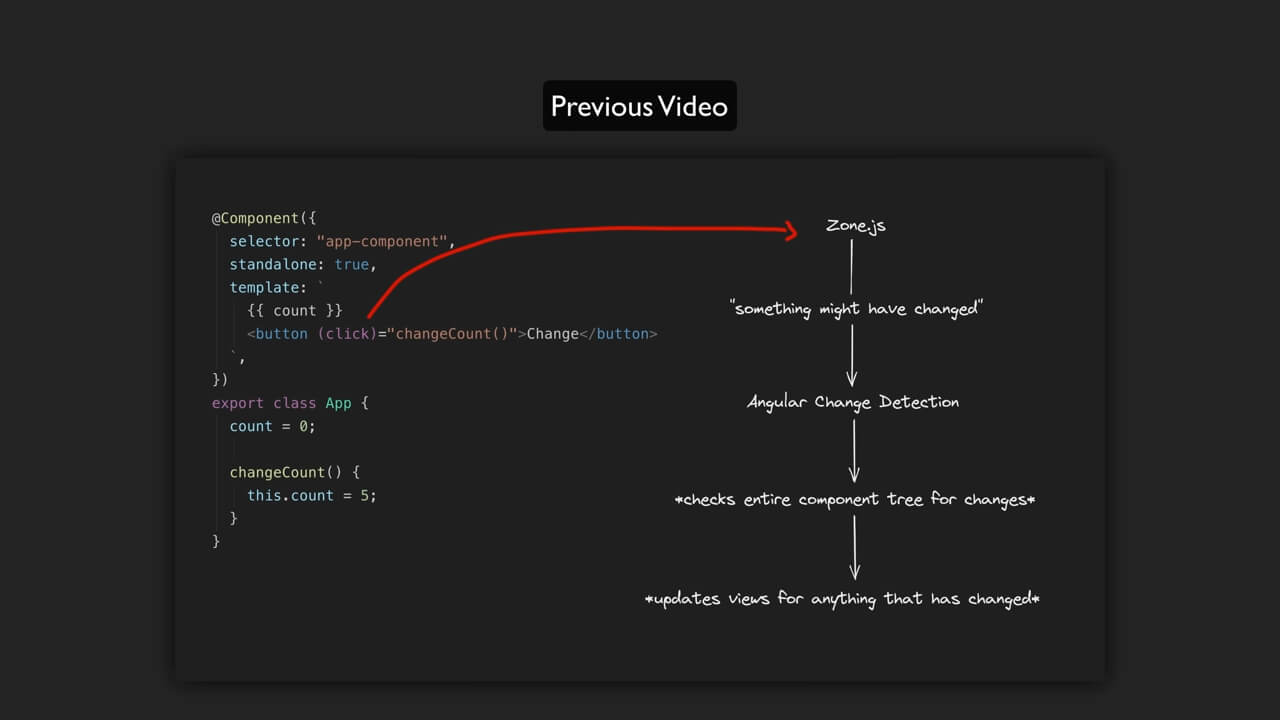The image size is (1280, 720).
Task: Click "*updates views for anything that has changed*"
Action: (x=843, y=599)
